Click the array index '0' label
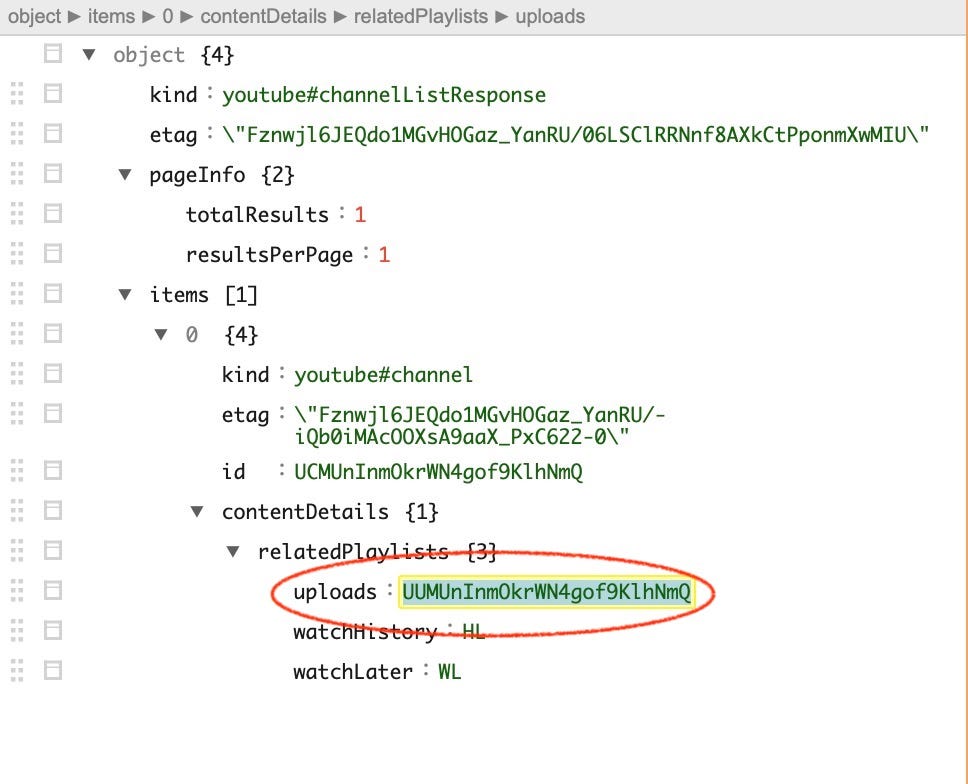 [x=191, y=335]
